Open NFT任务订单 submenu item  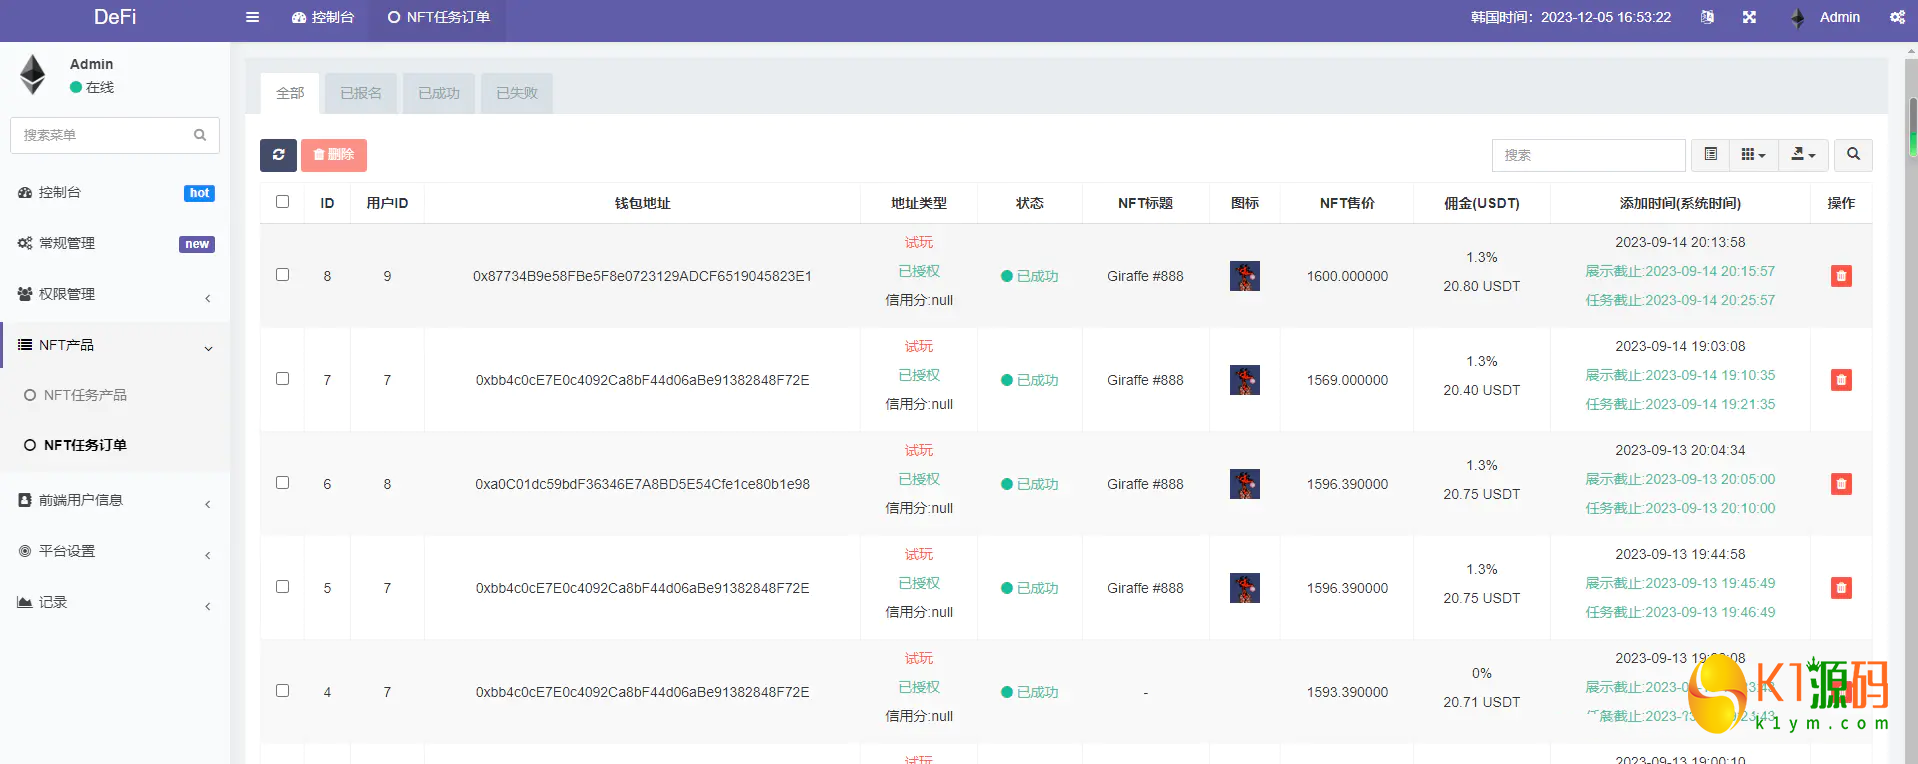coord(115,445)
